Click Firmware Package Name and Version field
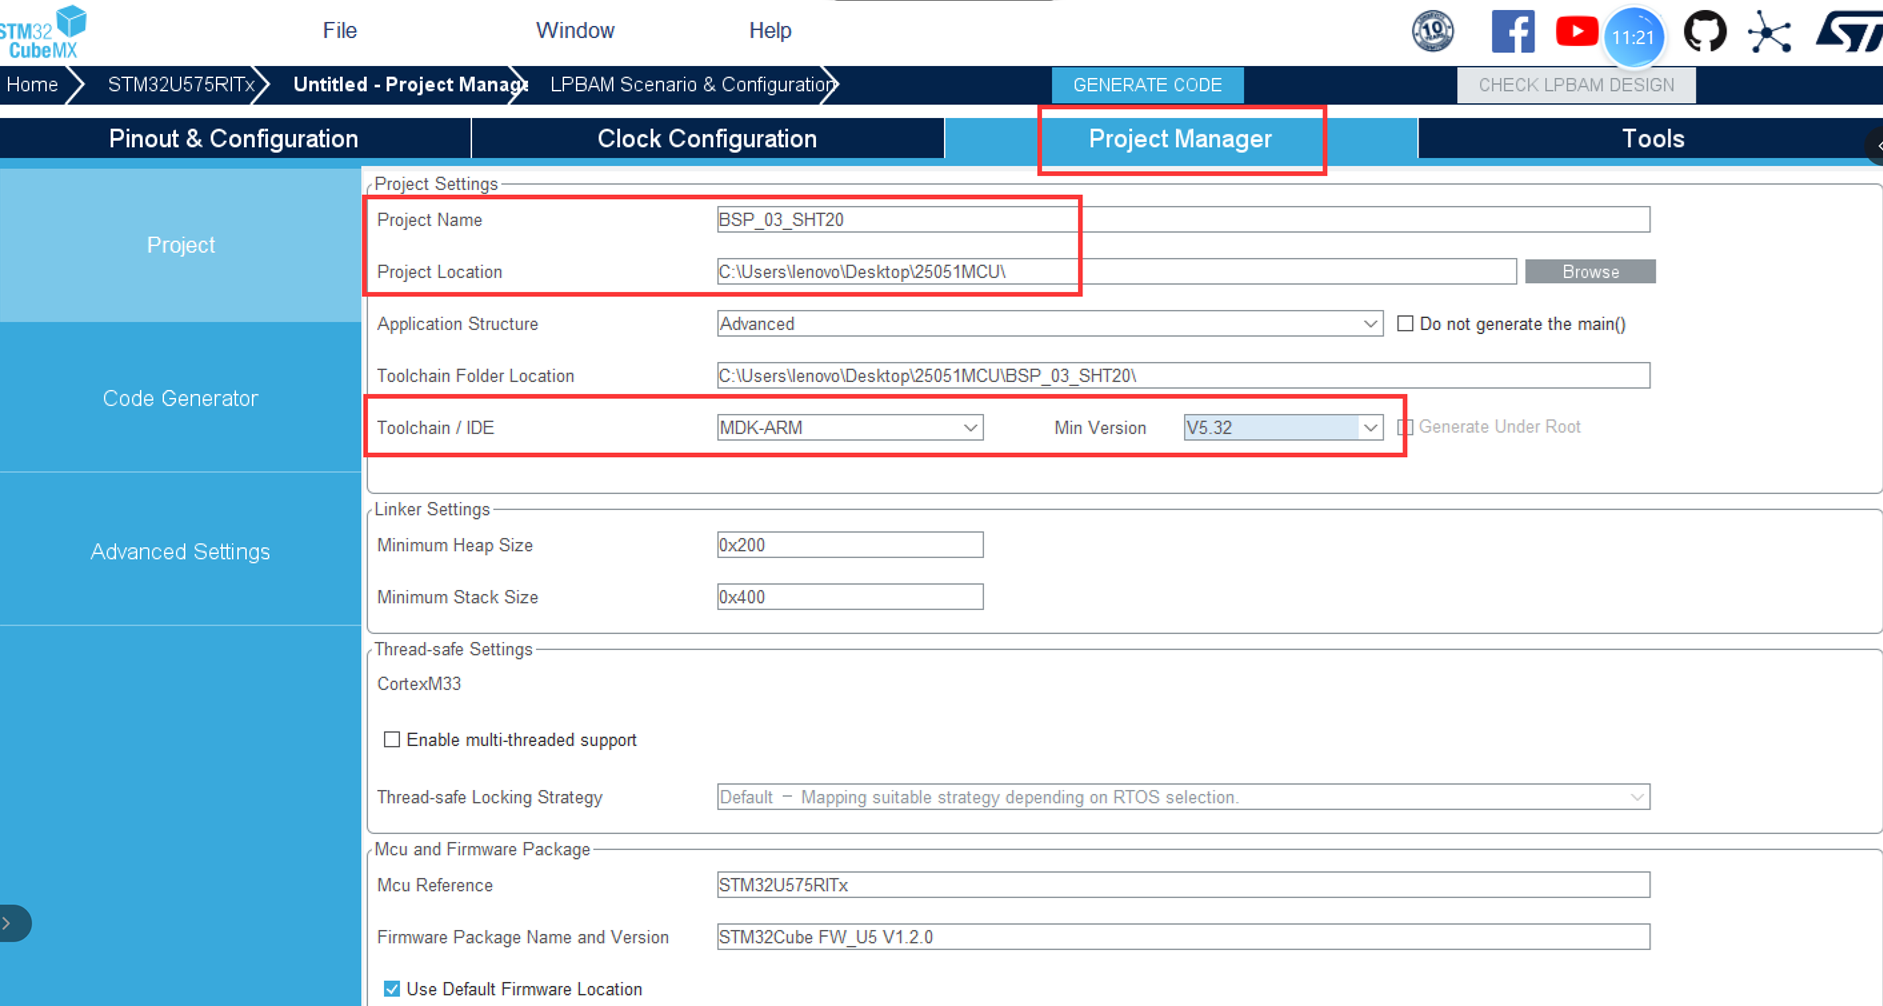Viewport: 1883px width, 1006px height. (1183, 937)
